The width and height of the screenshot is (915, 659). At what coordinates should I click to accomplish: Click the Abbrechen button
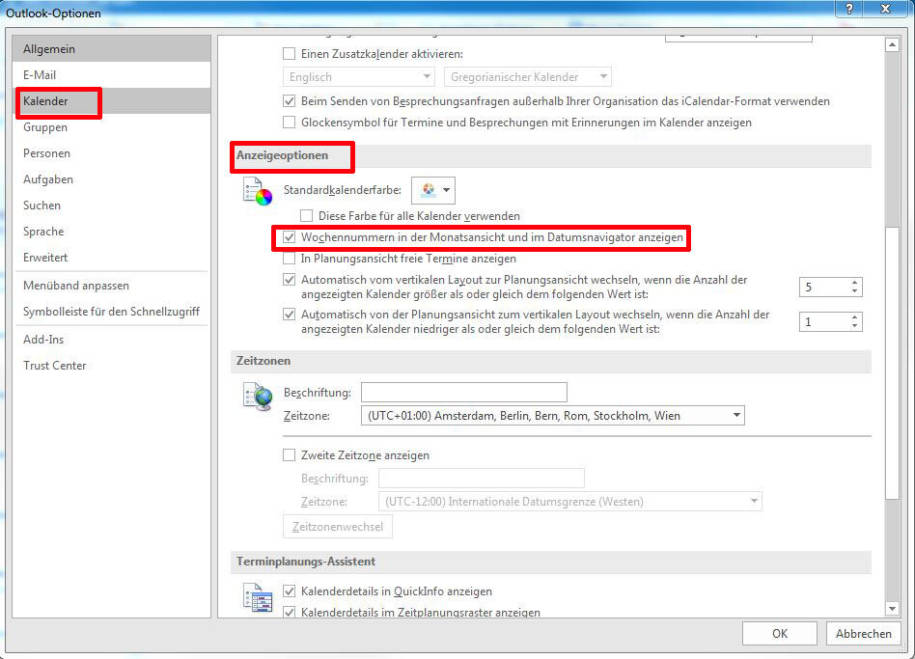click(x=863, y=633)
